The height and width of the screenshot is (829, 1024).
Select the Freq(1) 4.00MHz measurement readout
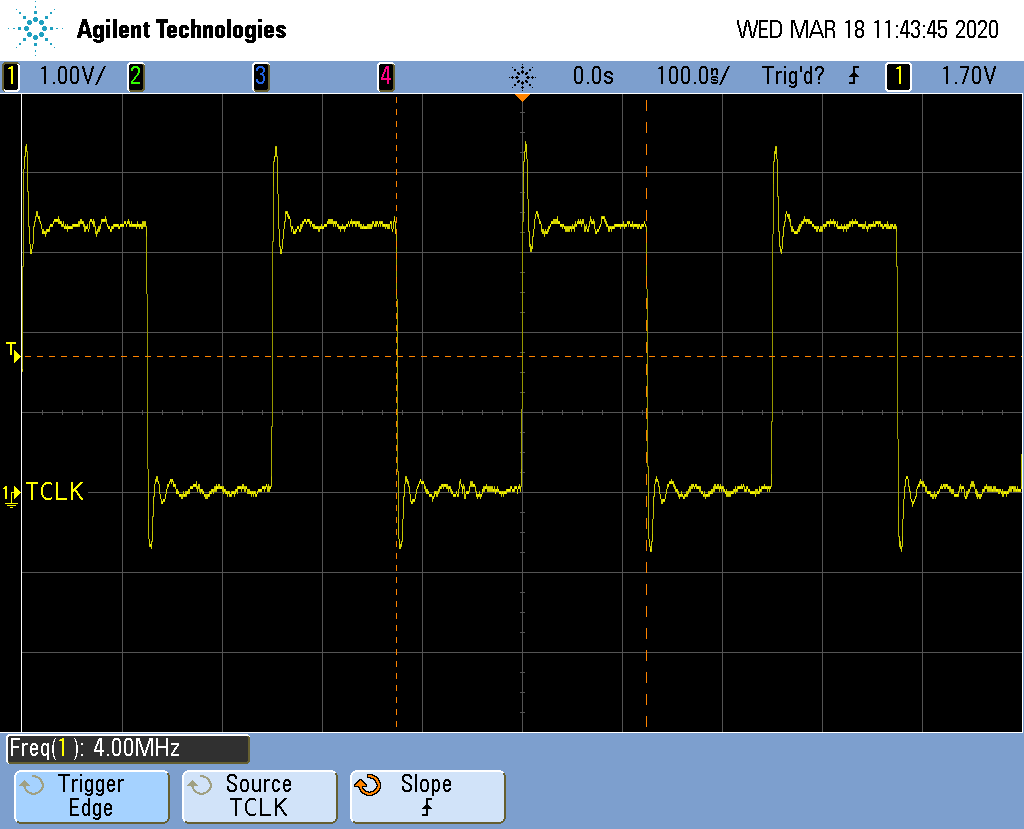[x=127, y=748]
